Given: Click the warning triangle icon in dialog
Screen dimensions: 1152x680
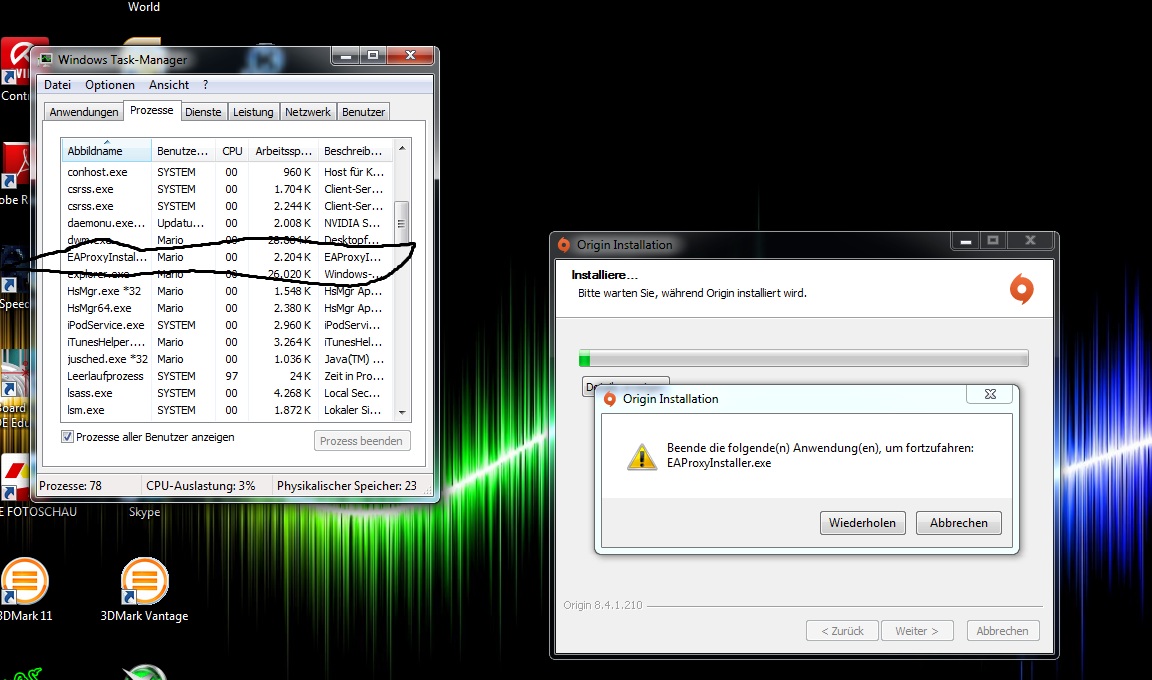Looking at the screenshot, I should pos(641,456).
